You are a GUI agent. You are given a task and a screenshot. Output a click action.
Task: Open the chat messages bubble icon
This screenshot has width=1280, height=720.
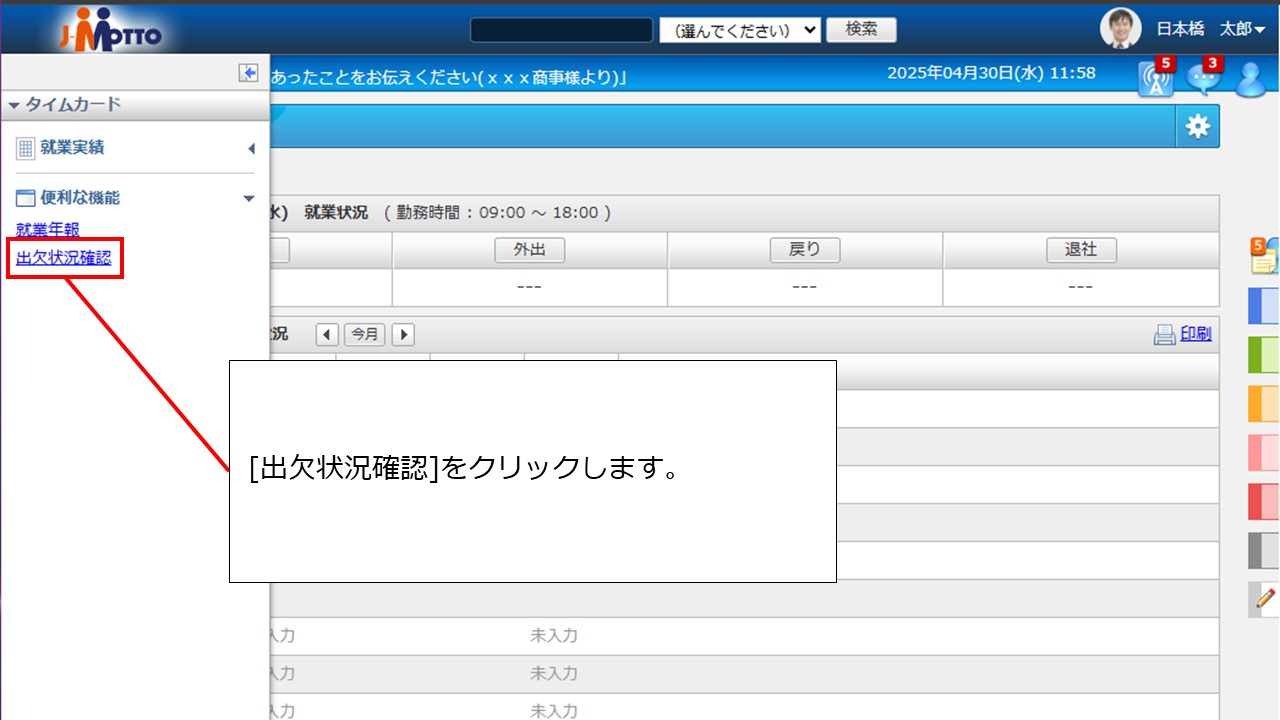1203,79
